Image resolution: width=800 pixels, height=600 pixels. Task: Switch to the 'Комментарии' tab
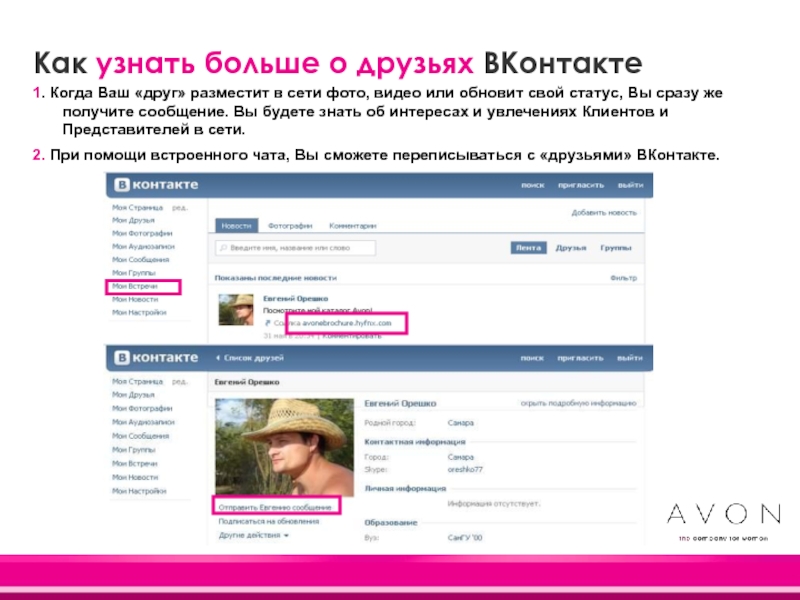[x=353, y=226]
